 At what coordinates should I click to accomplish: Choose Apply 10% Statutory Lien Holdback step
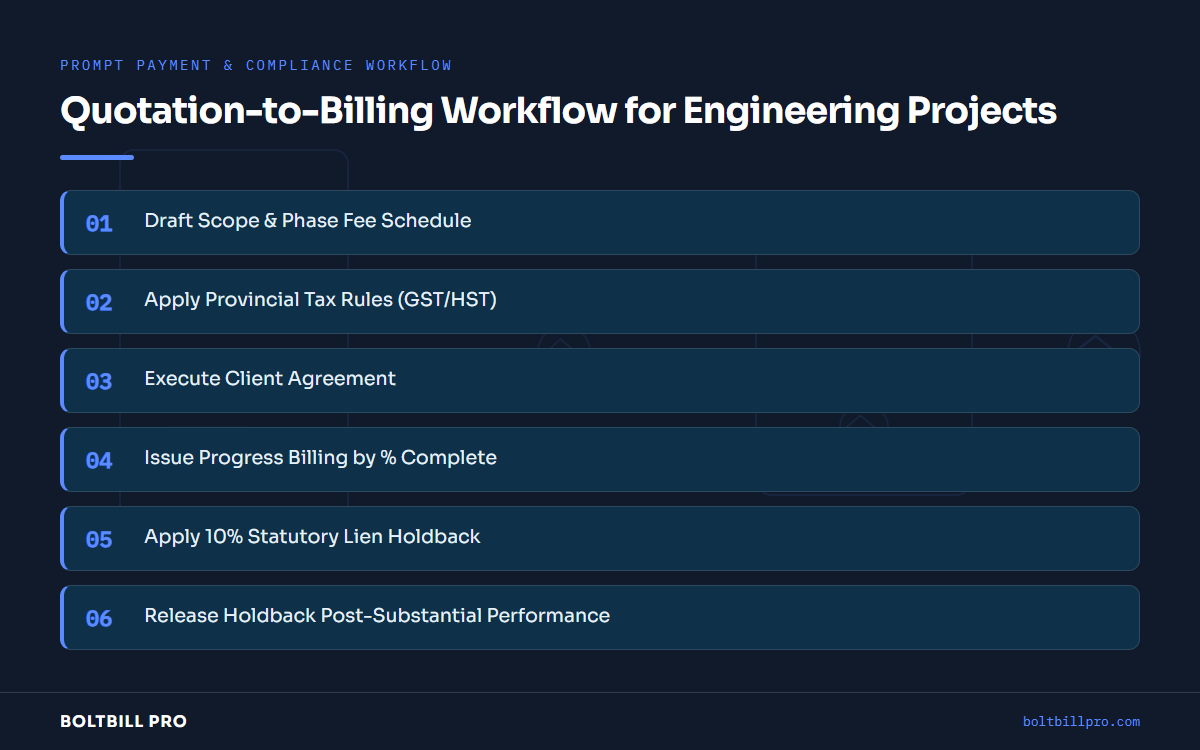(600, 538)
